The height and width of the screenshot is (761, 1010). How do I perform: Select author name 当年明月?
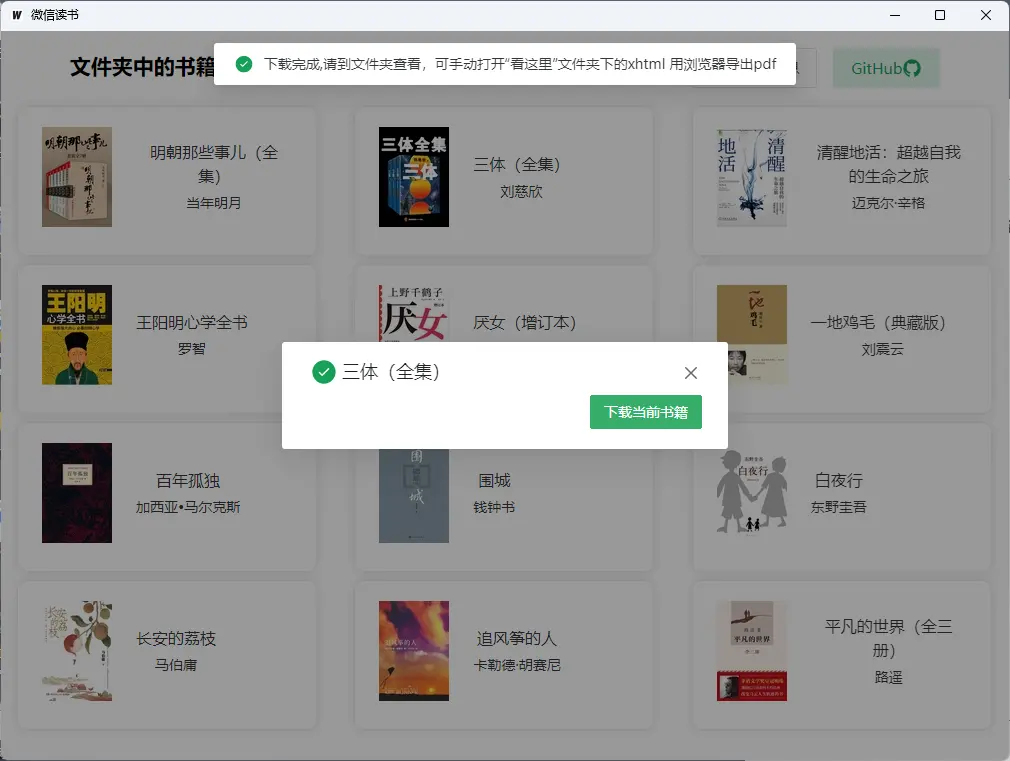click(x=214, y=203)
